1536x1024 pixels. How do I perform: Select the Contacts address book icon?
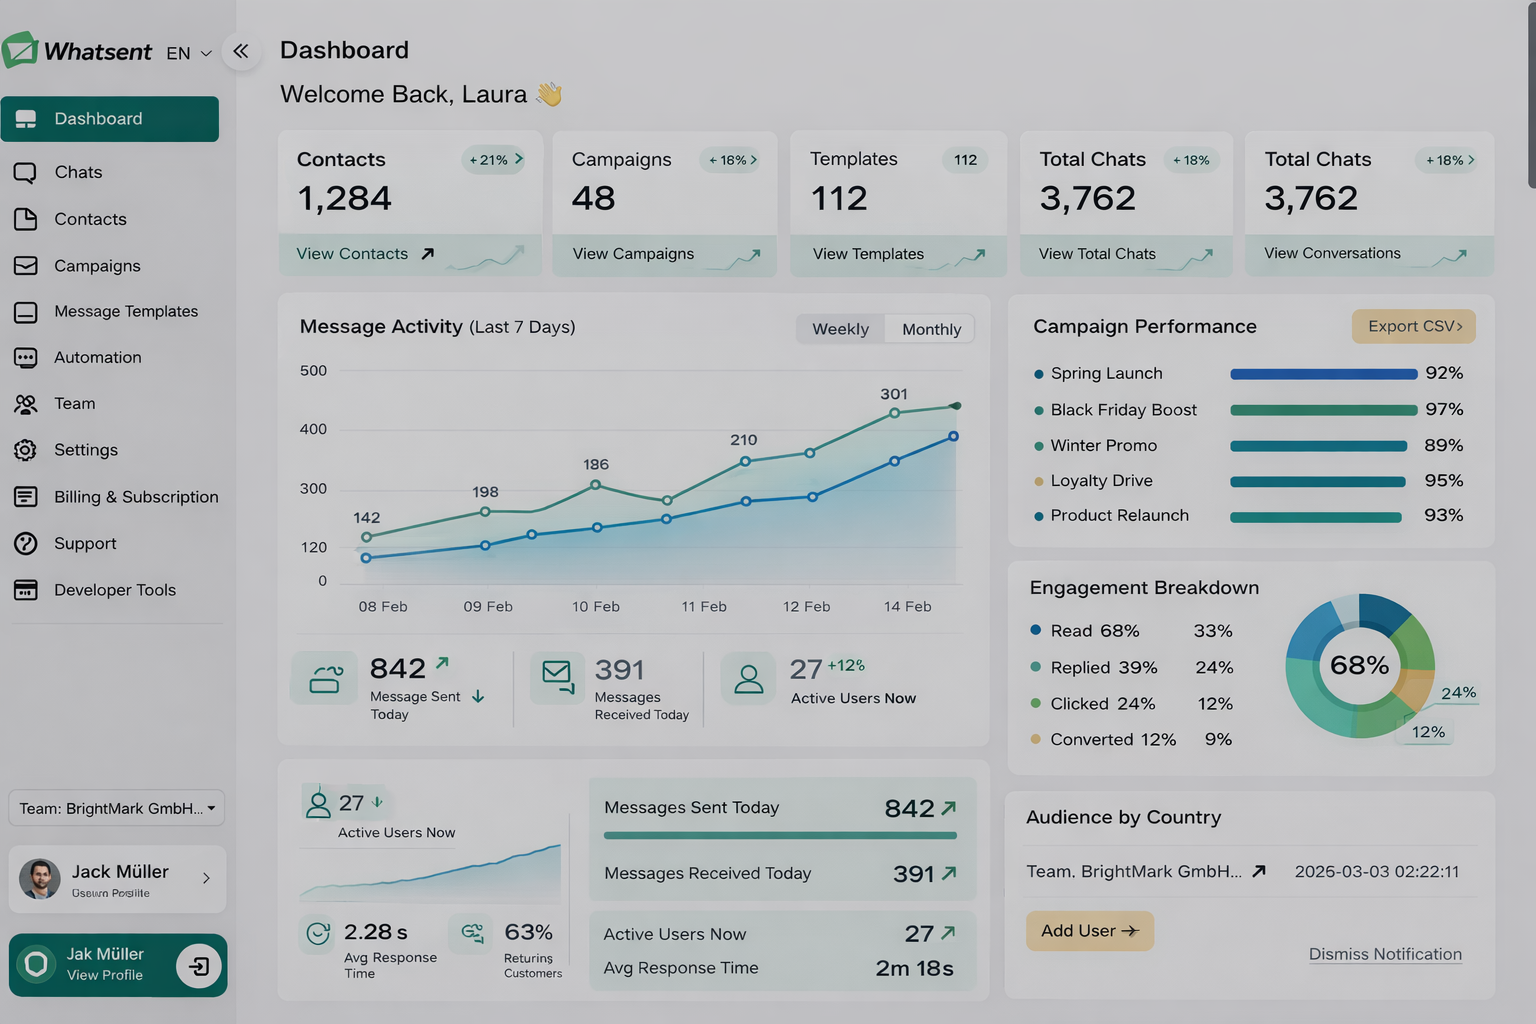(25, 219)
